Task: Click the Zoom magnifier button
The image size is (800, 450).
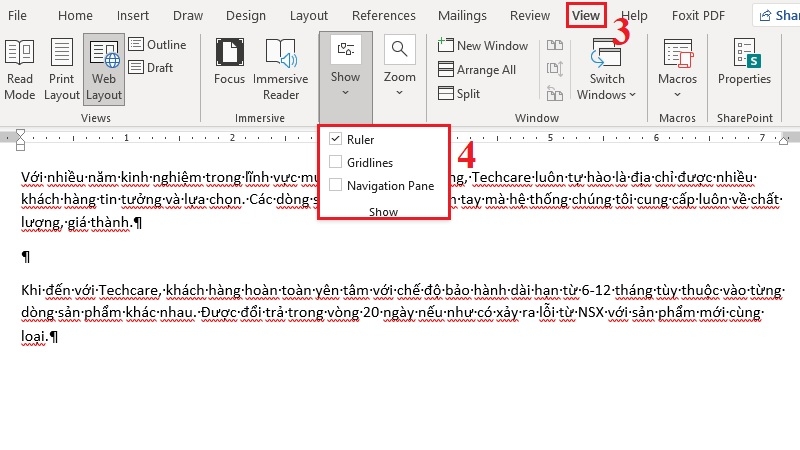Action: point(399,49)
